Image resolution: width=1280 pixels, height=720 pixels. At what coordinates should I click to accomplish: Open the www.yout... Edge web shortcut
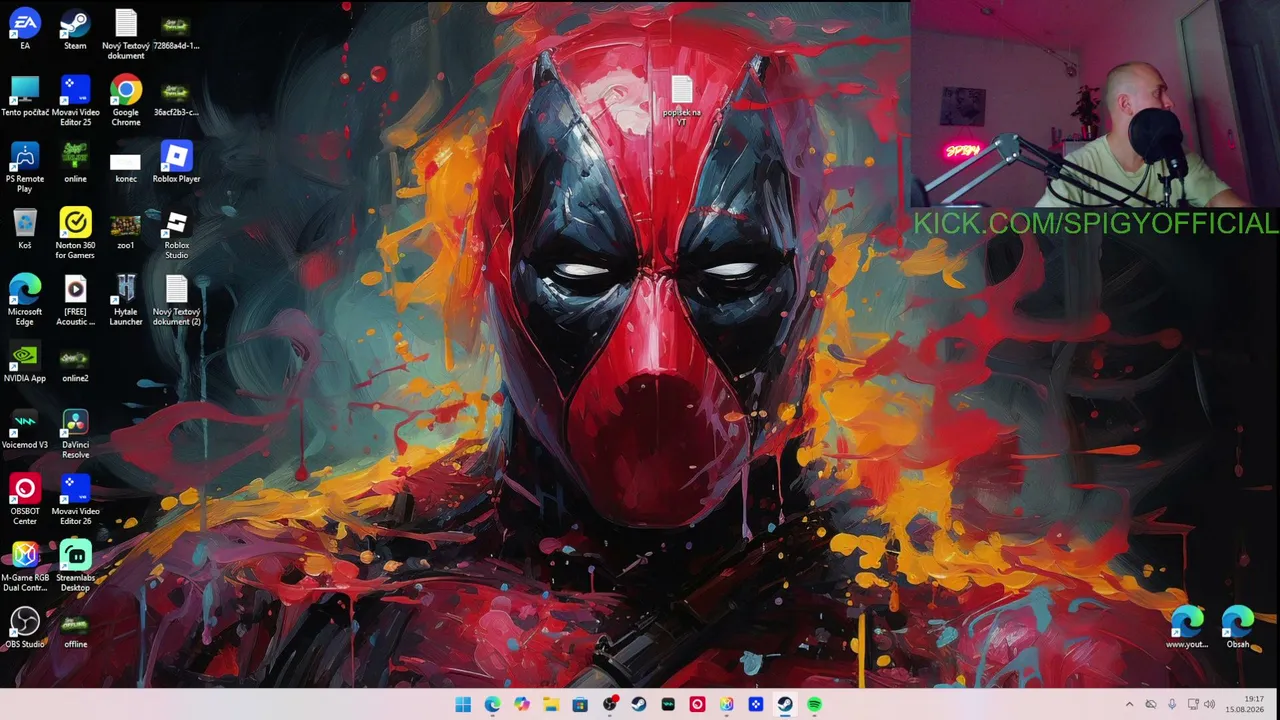(x=1187, y=629)
